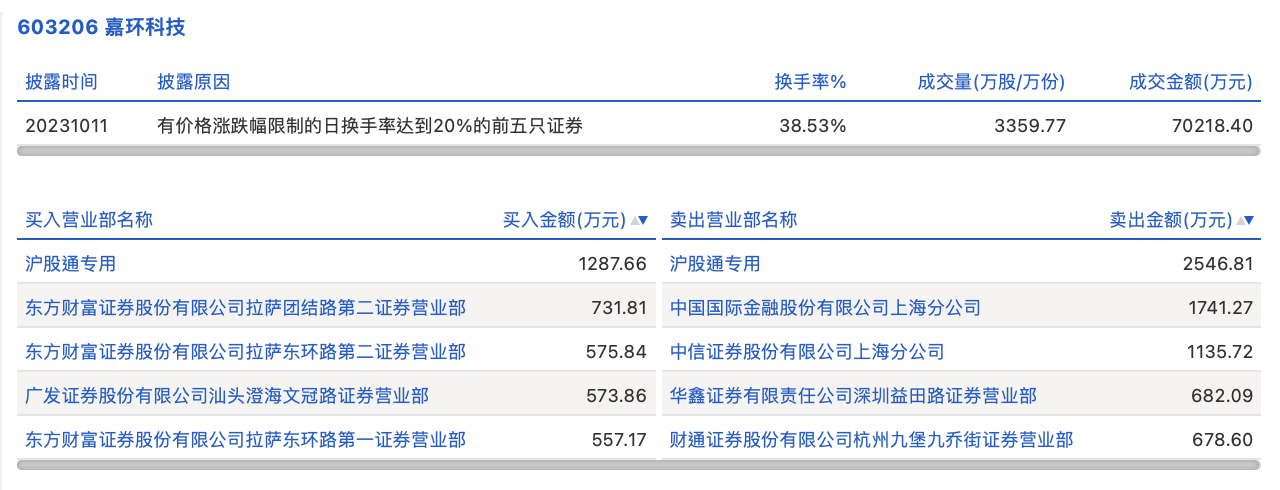Open 广发证券 汕头澄海文冠路证券营业部 link
Image resolution: width=1280 pixels, height=490 pixels.
(x=227, y=396)
